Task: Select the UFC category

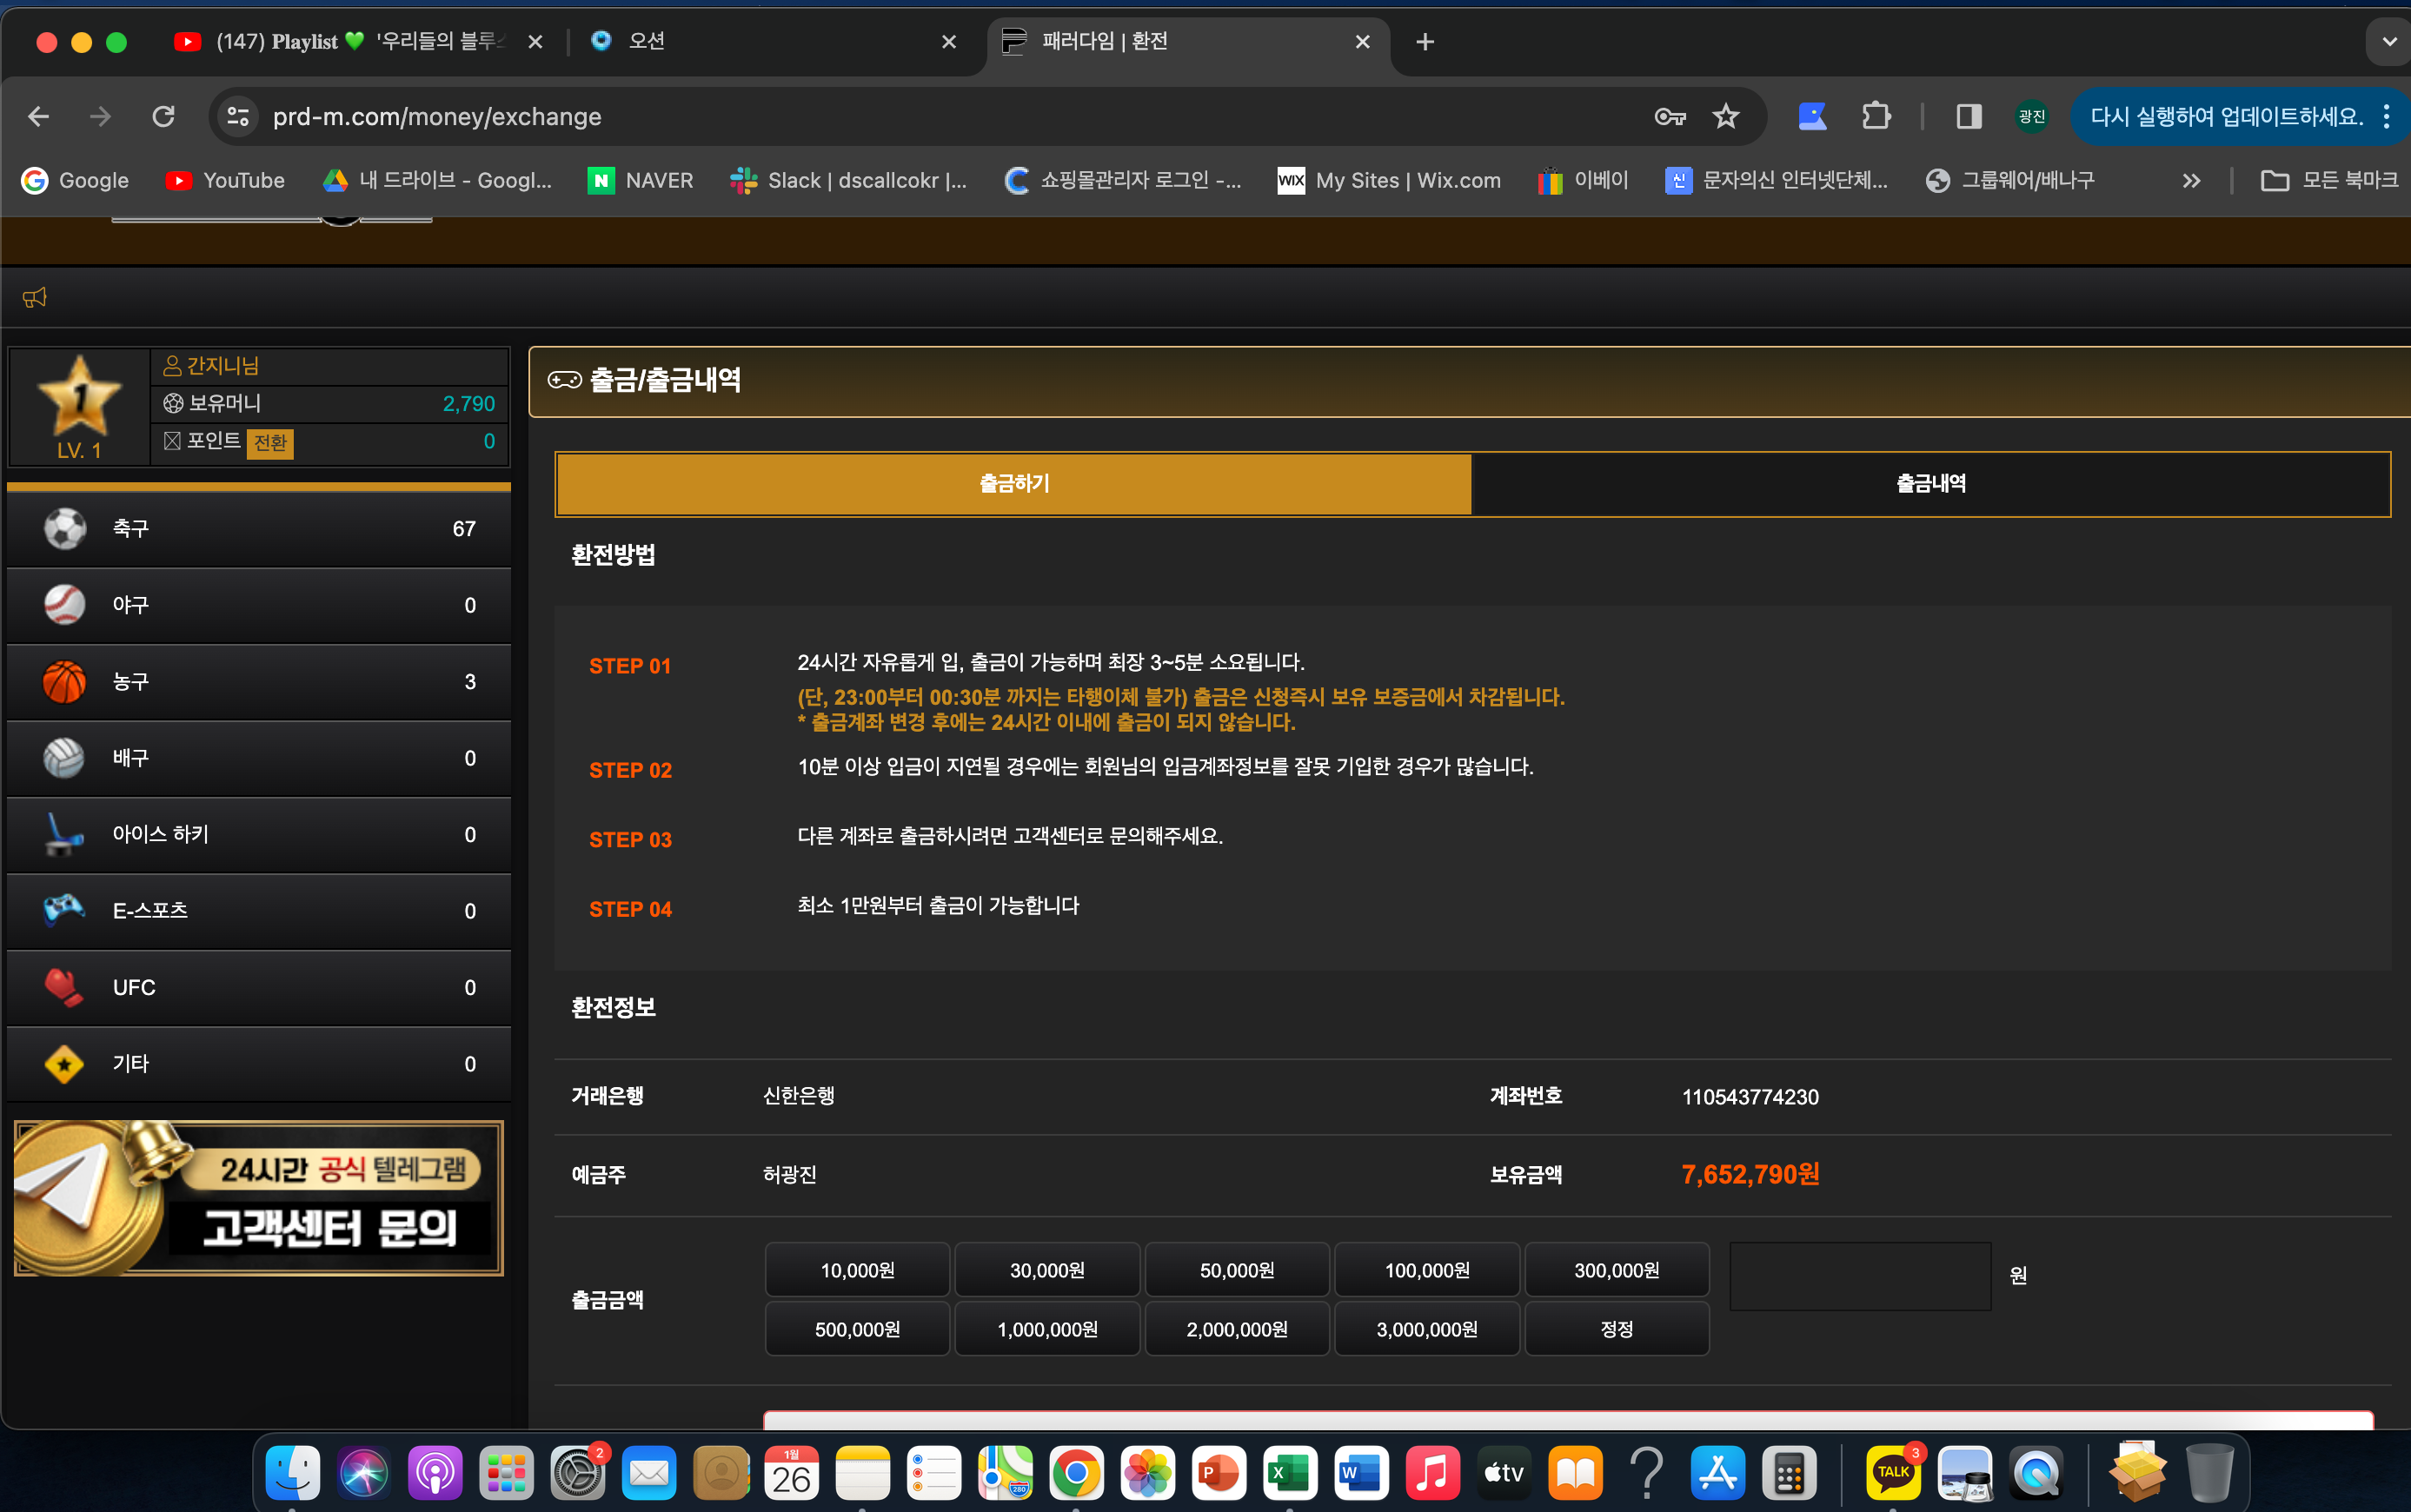Action: click(x=258, y=987)
